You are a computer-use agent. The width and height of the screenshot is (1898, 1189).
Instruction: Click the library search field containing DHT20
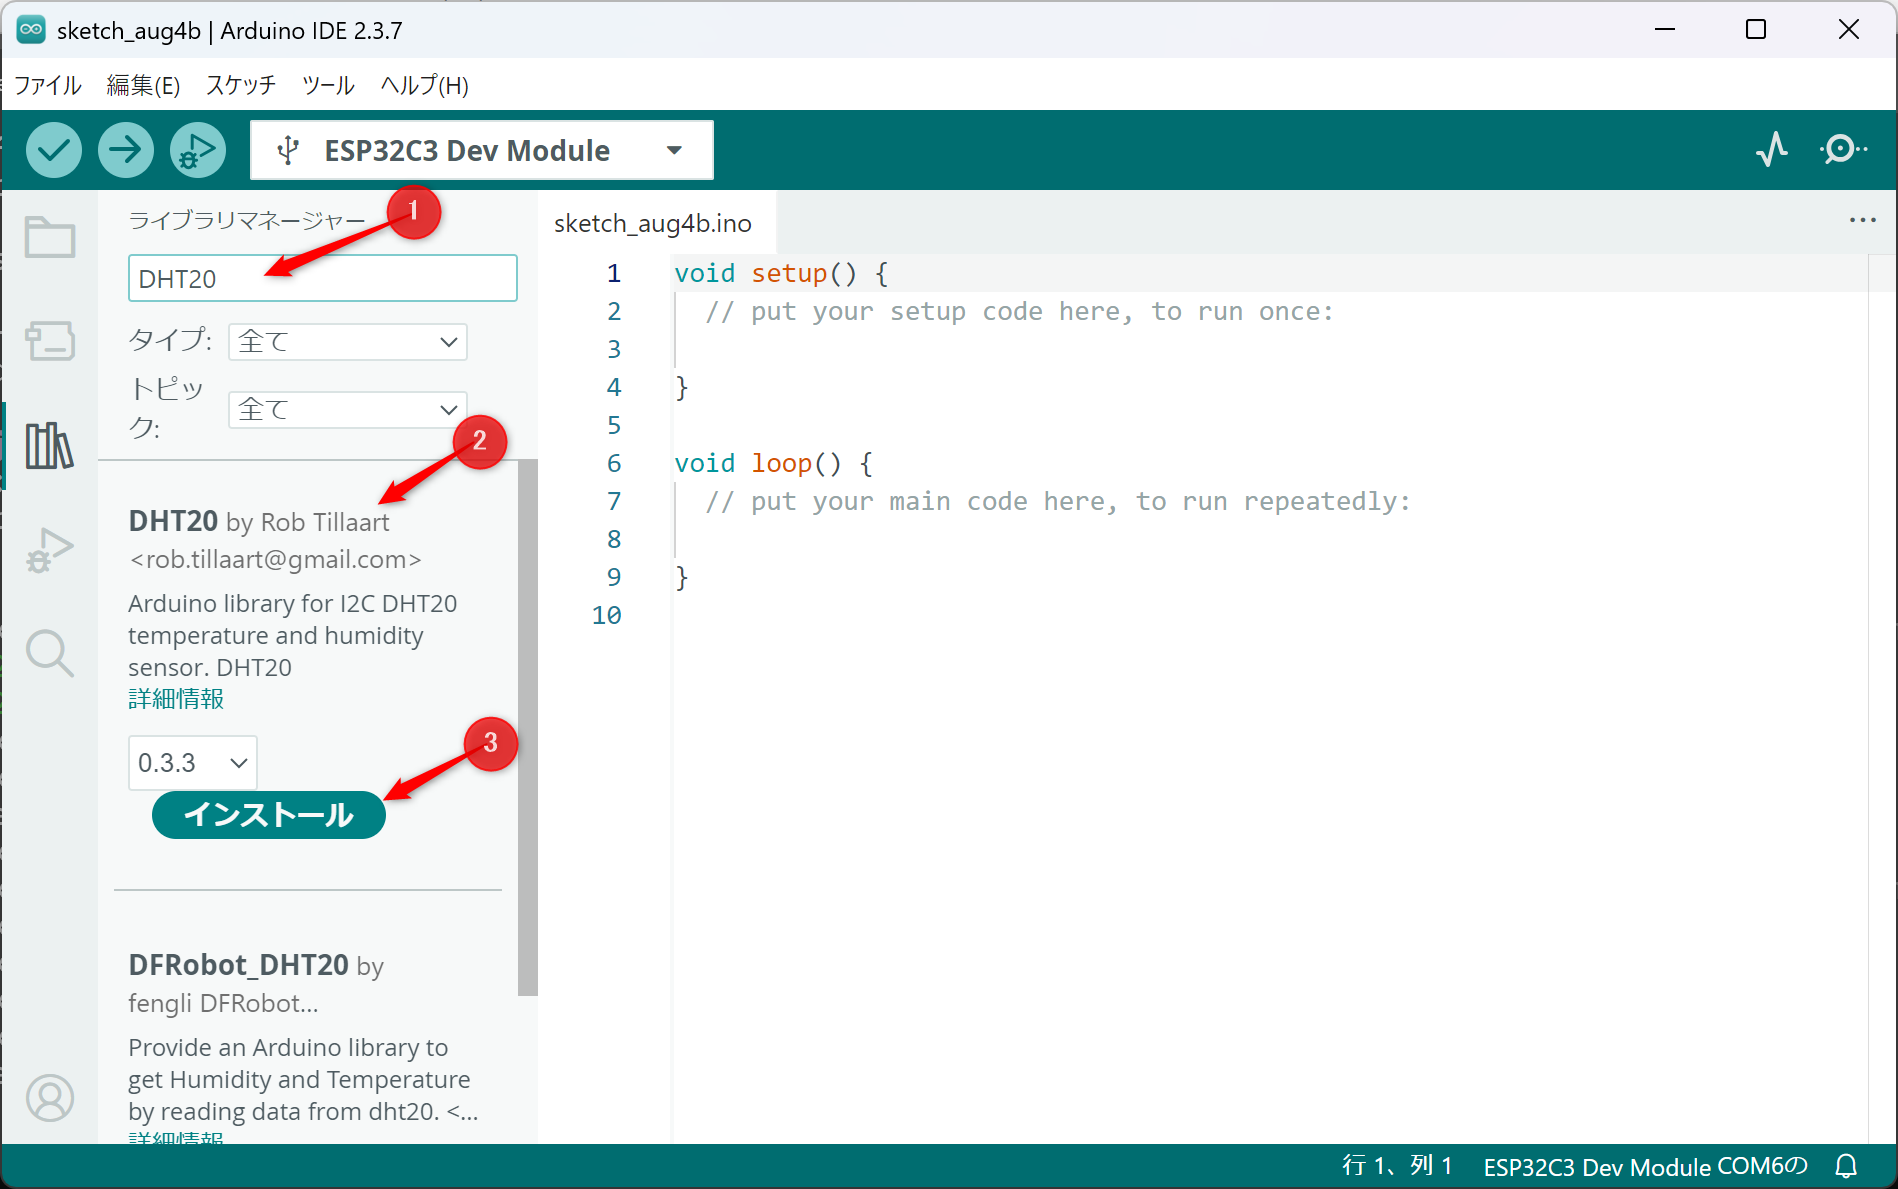point(323,278)
